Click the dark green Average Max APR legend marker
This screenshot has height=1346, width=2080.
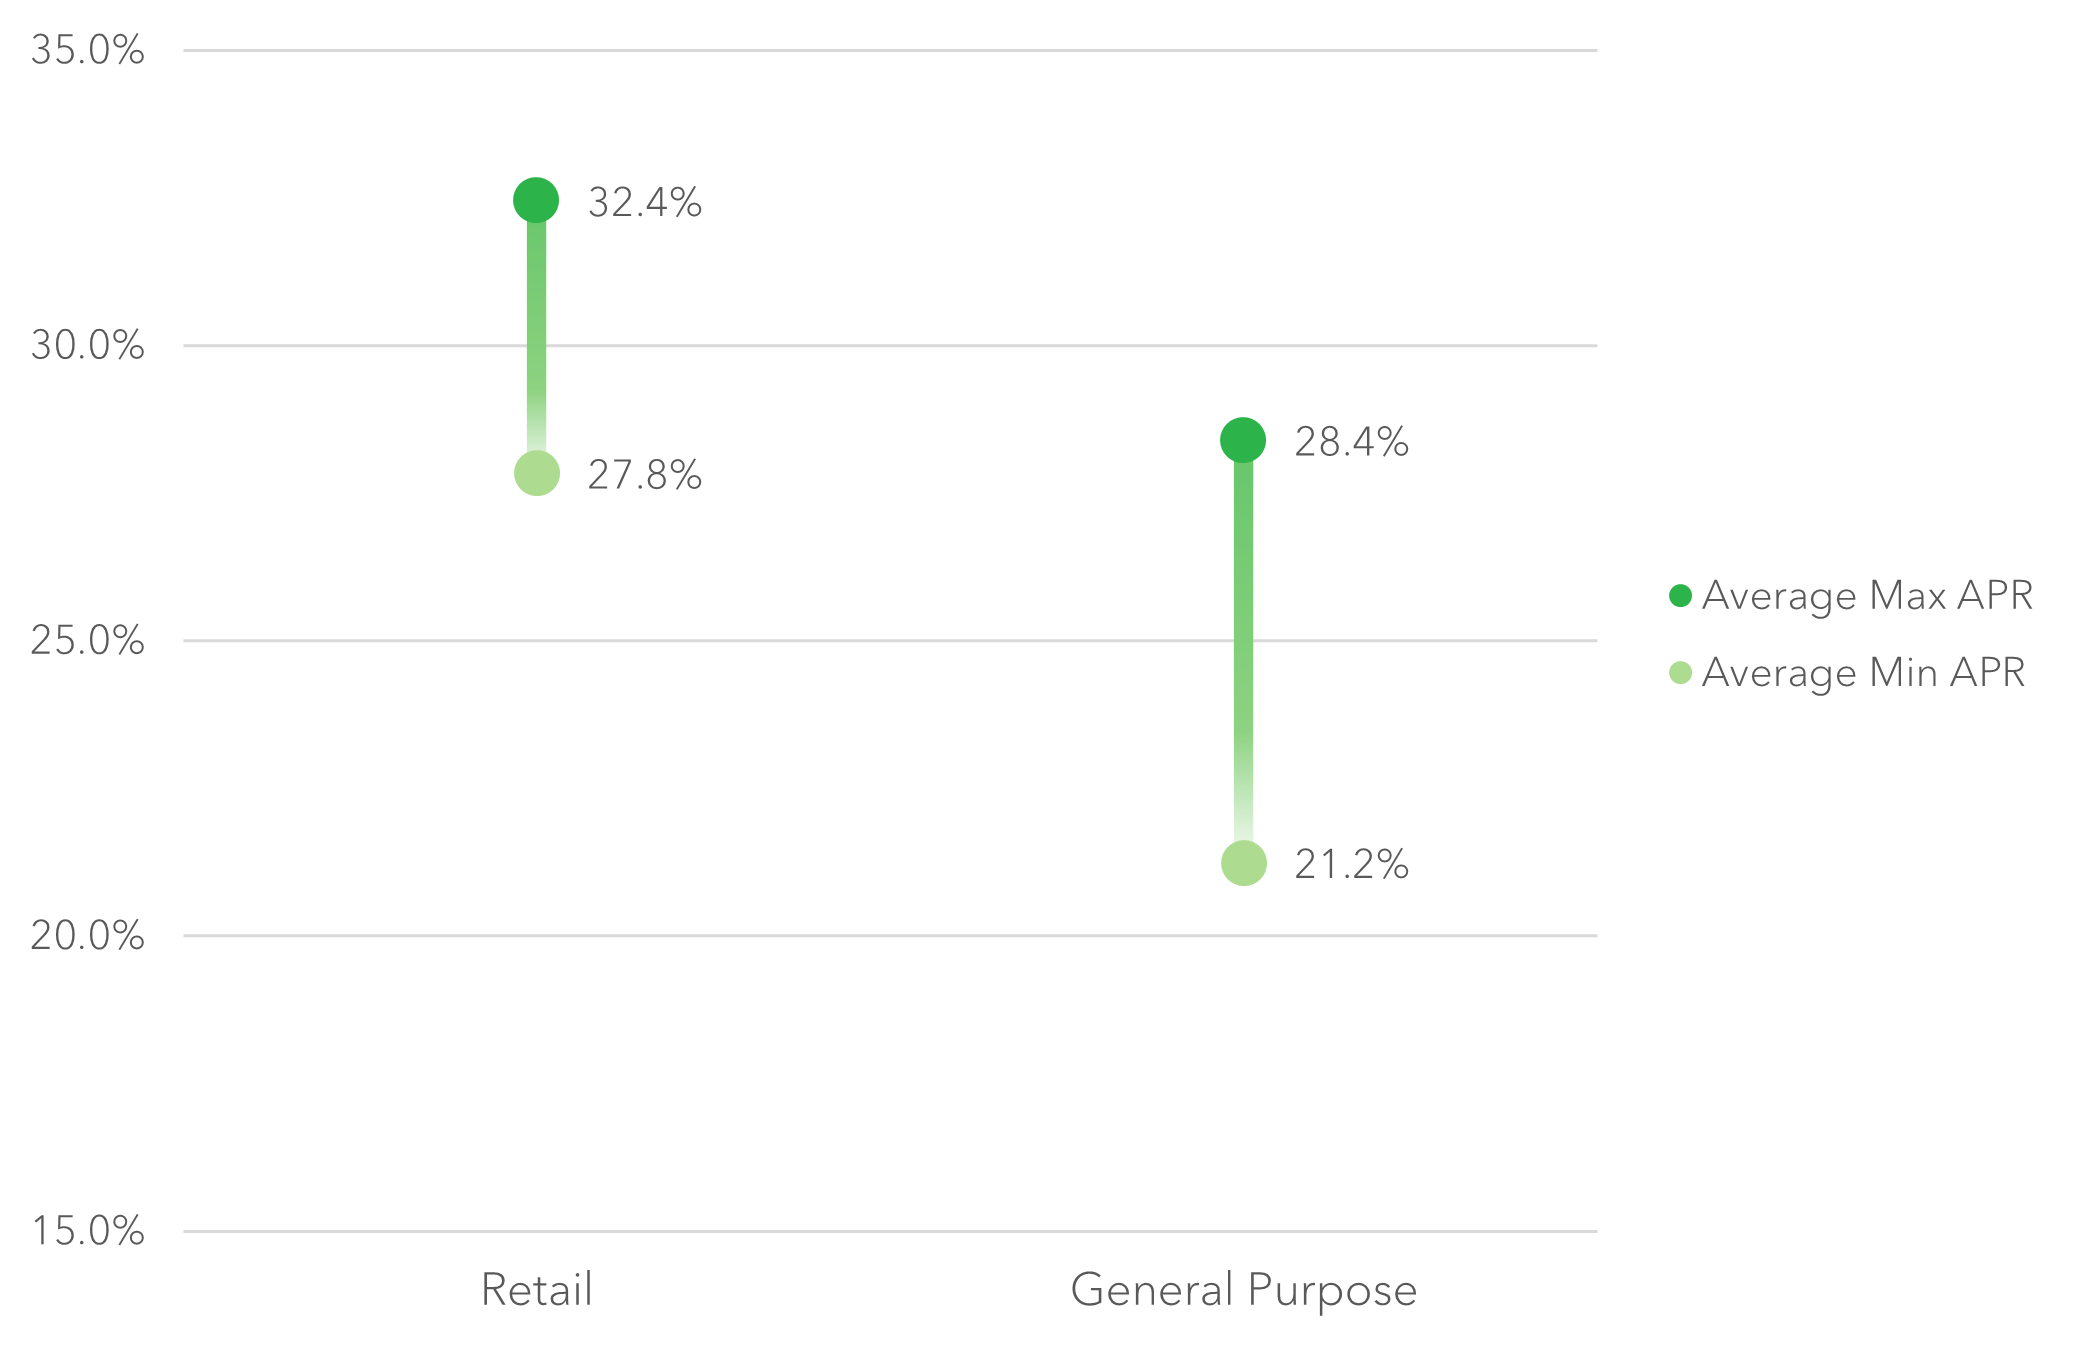[1680, 596]
